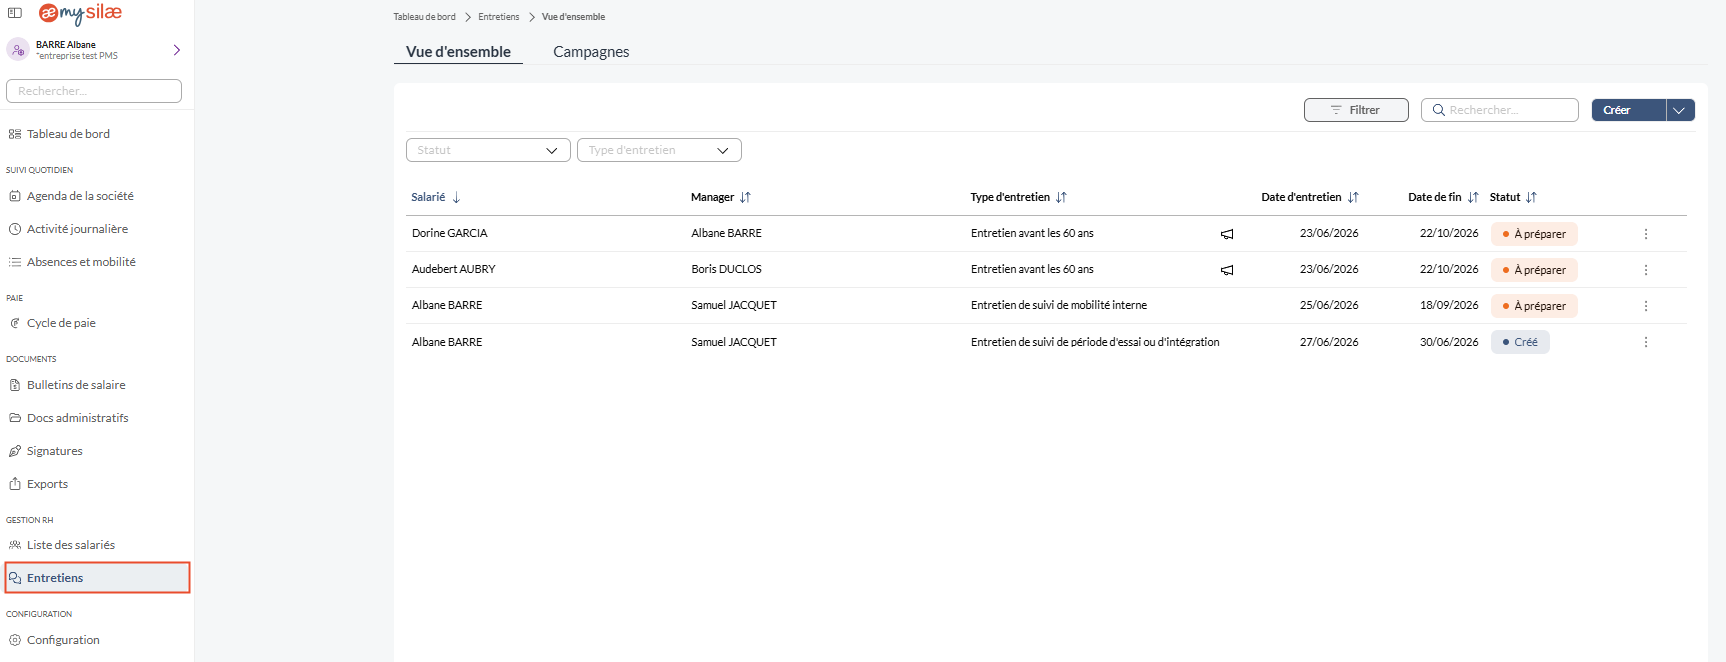Click the Exports share icon
The height and width of the screenshot is (662, 1726).
(15, 484)
